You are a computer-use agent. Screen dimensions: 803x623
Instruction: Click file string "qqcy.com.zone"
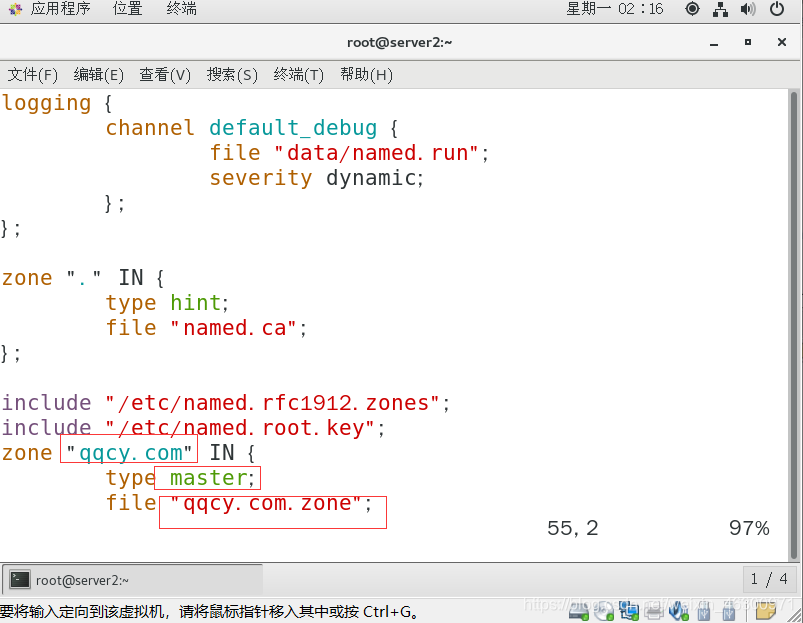267,504
